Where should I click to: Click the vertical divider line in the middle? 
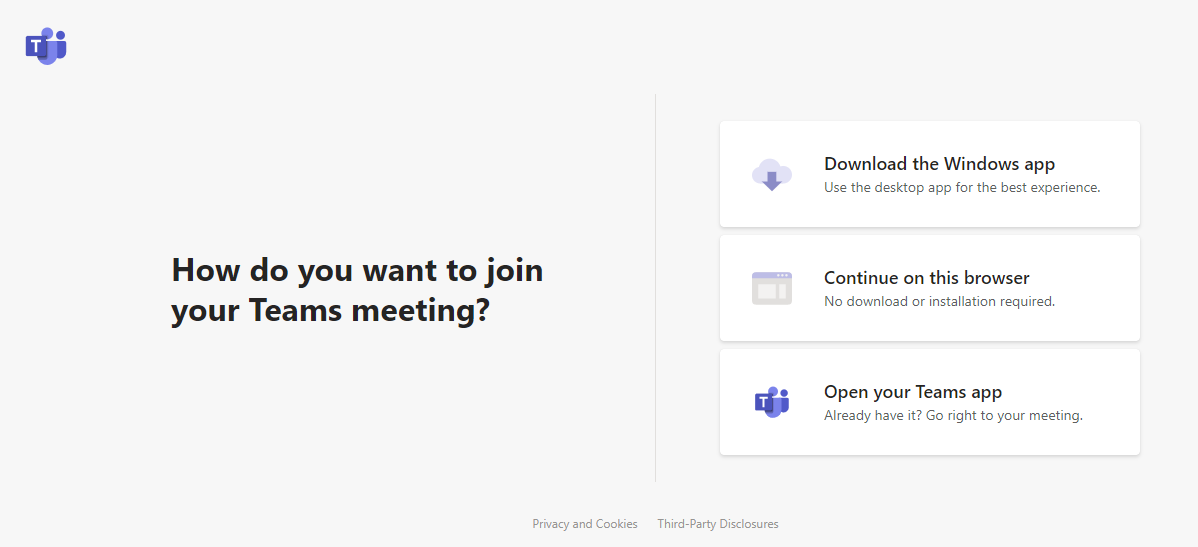(655, 288)
